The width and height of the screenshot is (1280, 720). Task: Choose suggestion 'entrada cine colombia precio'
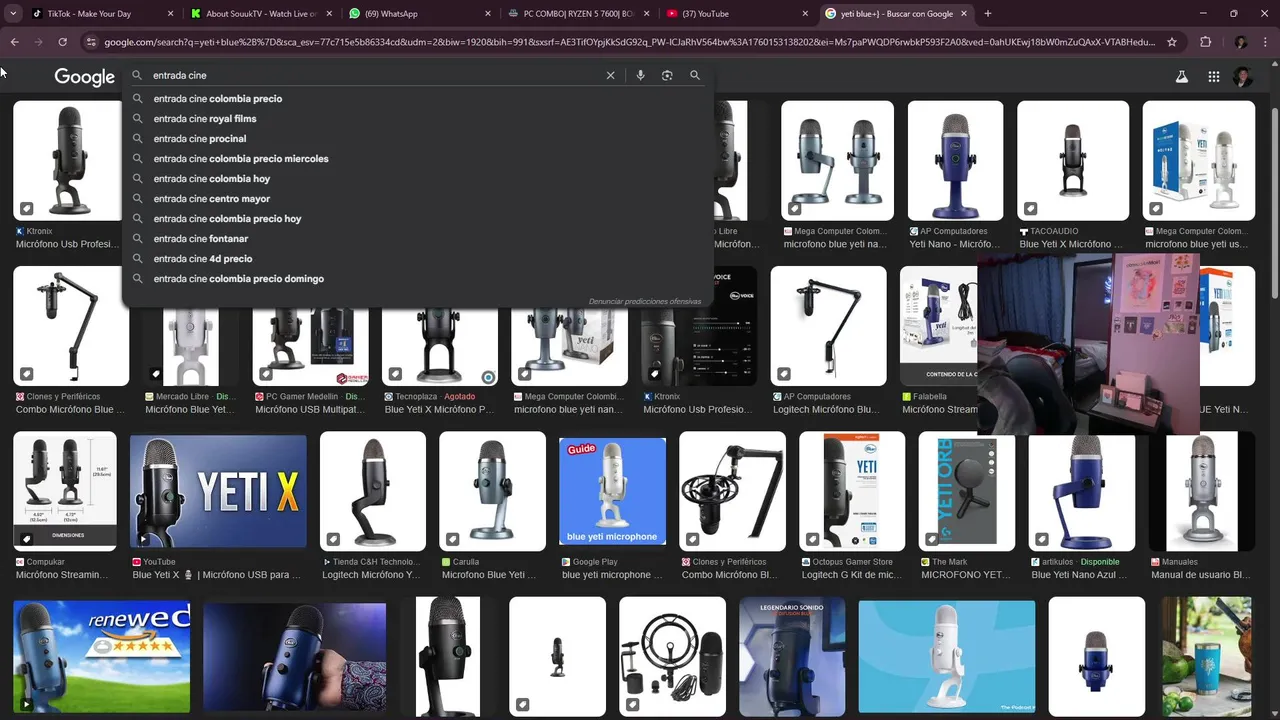coord(218,99)
